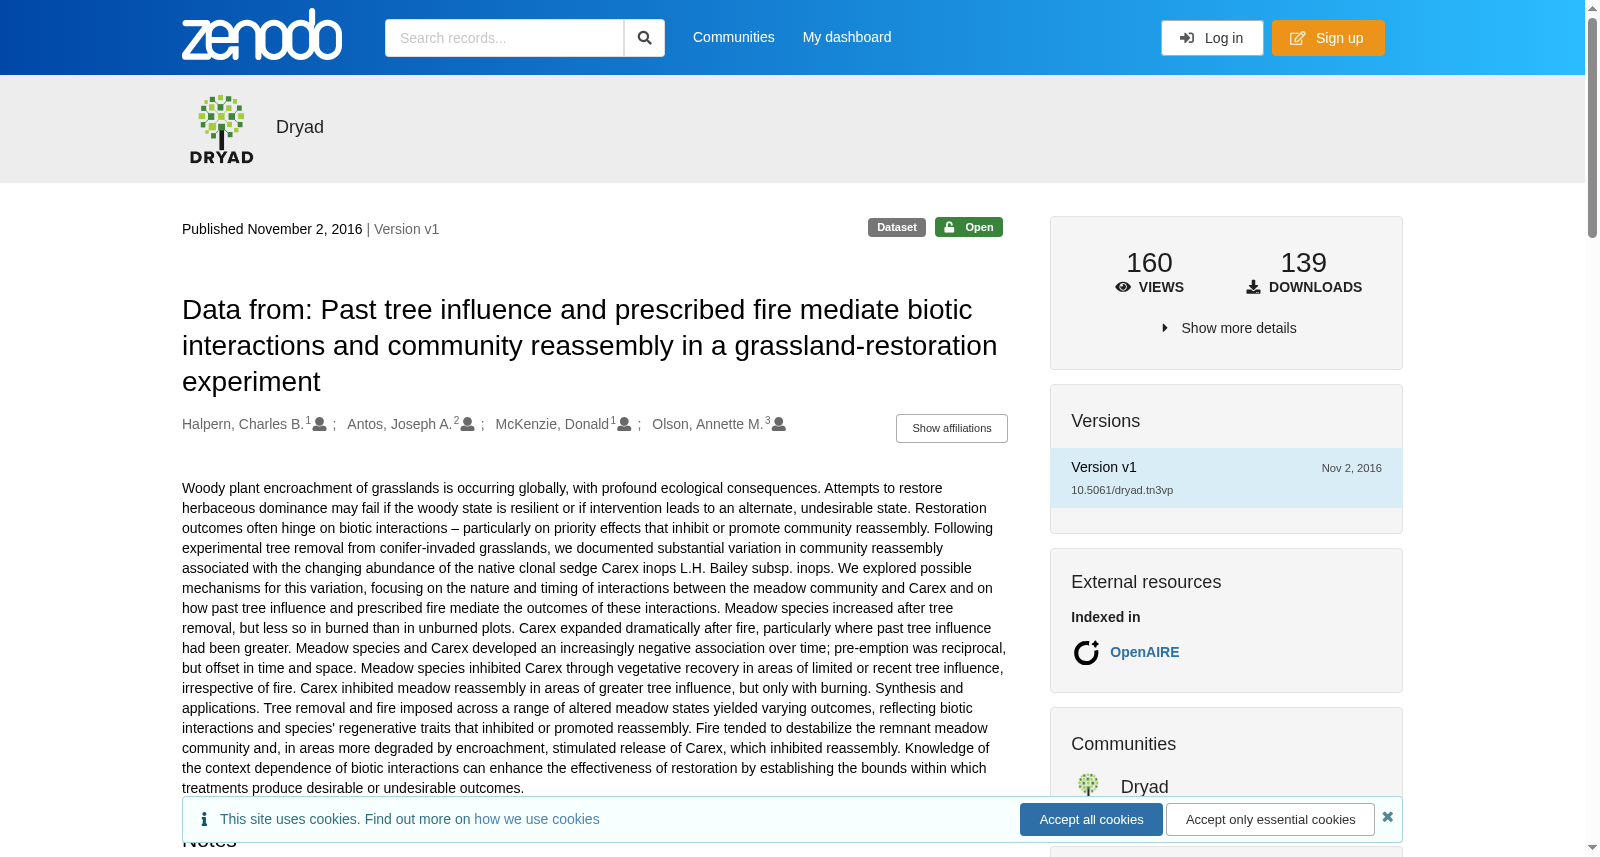
Task: Choose Accept only essential cookies
Action: point(1271,820)
